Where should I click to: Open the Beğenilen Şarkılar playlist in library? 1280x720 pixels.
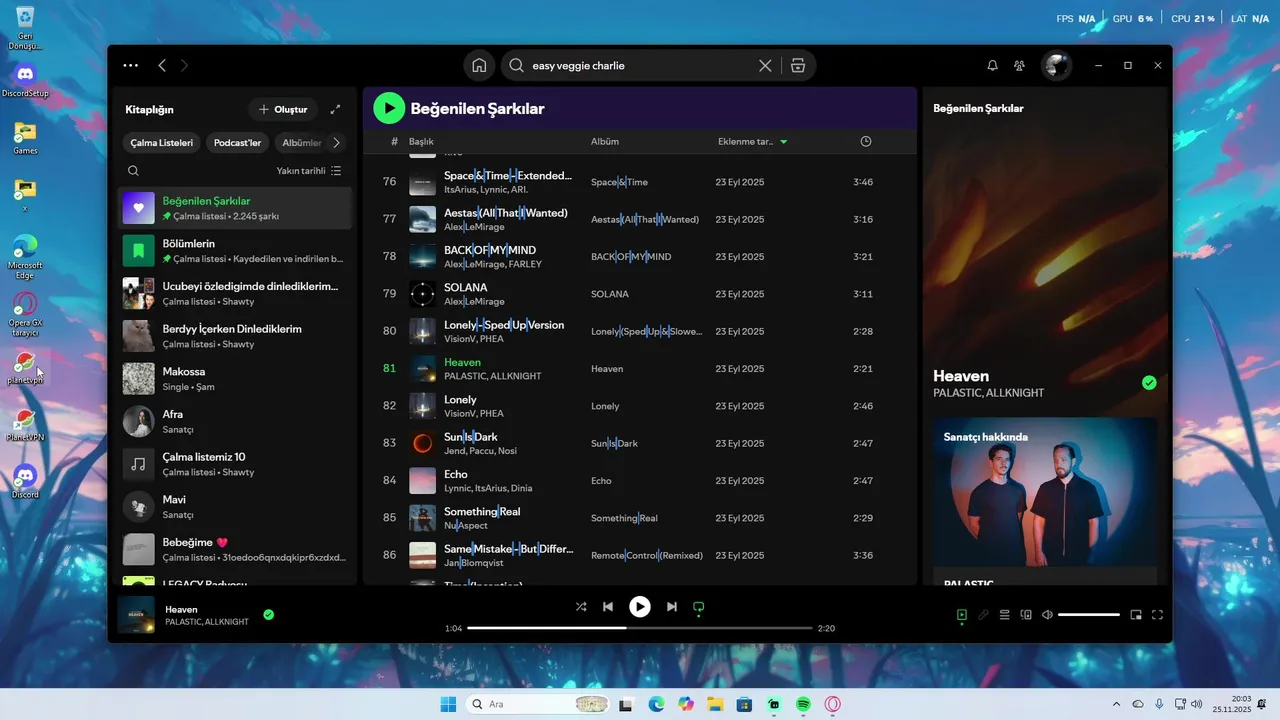(x=235, y=208)
